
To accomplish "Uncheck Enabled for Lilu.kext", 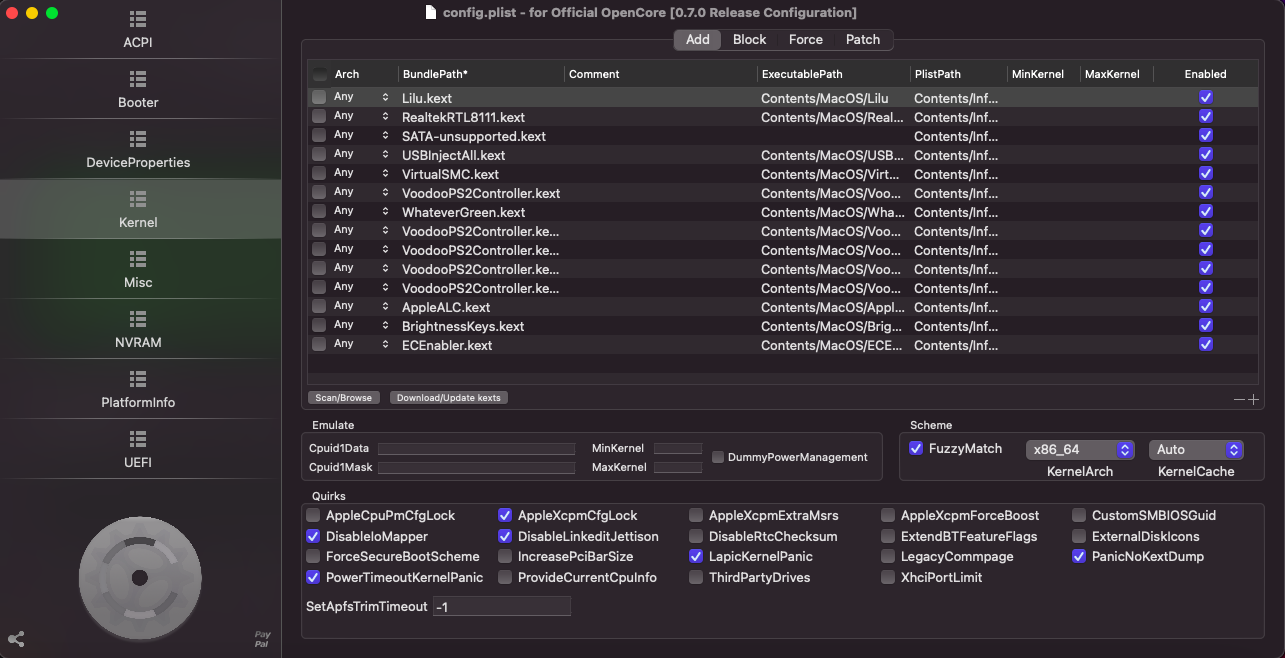I will [1206, 98].
